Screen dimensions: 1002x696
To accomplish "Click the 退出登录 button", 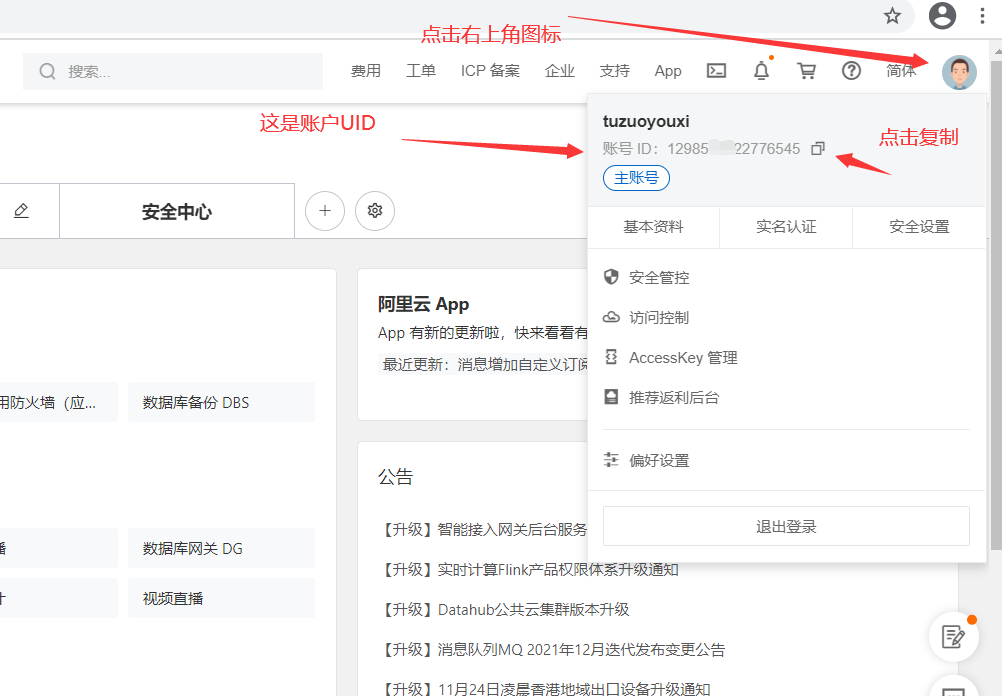I will click(786, 526).
